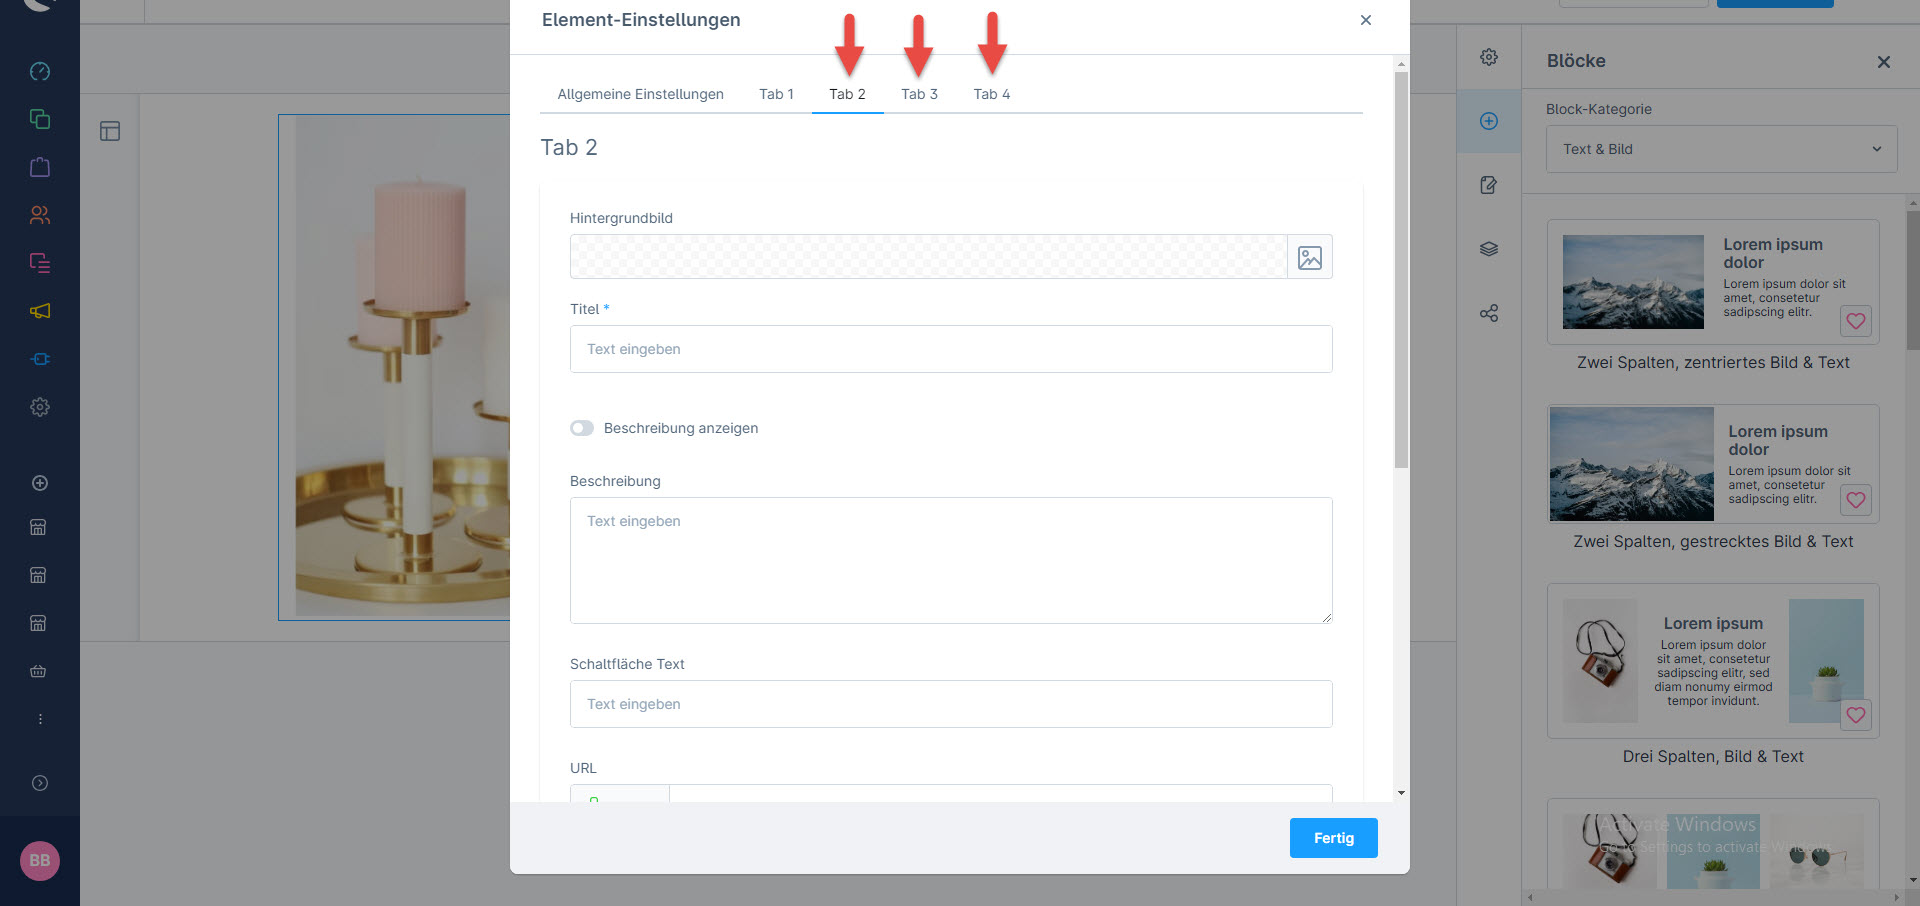Close the Blöcke panel
This screenshot has height=906, width=1920.
[1883, 62]
